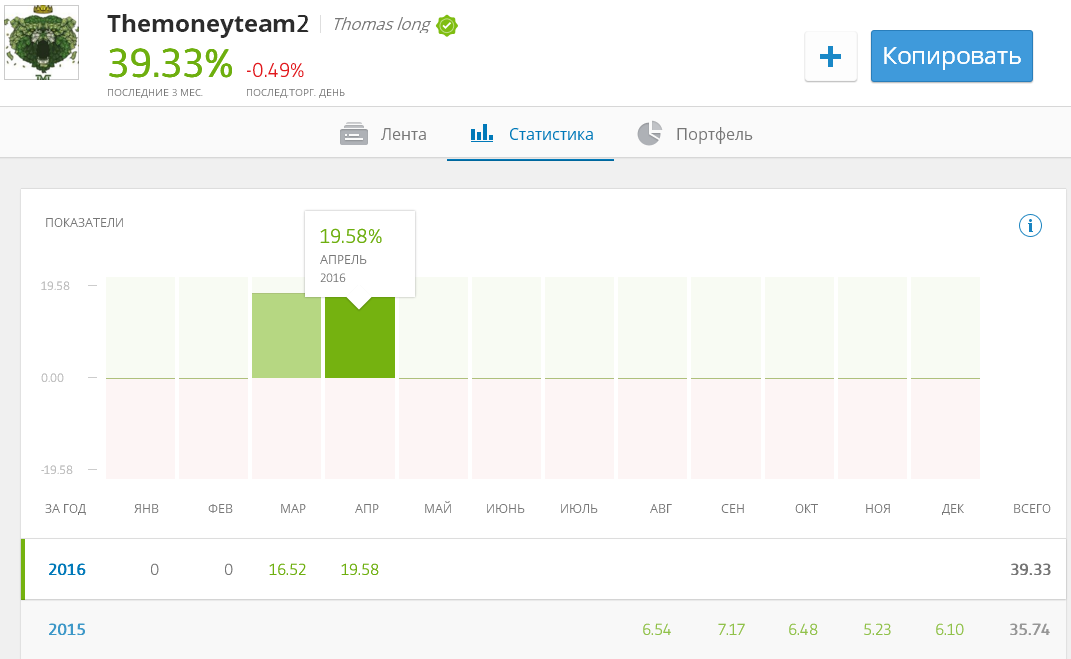
Task: Click the Themoneyteam2 username heading
Action: 208,24
